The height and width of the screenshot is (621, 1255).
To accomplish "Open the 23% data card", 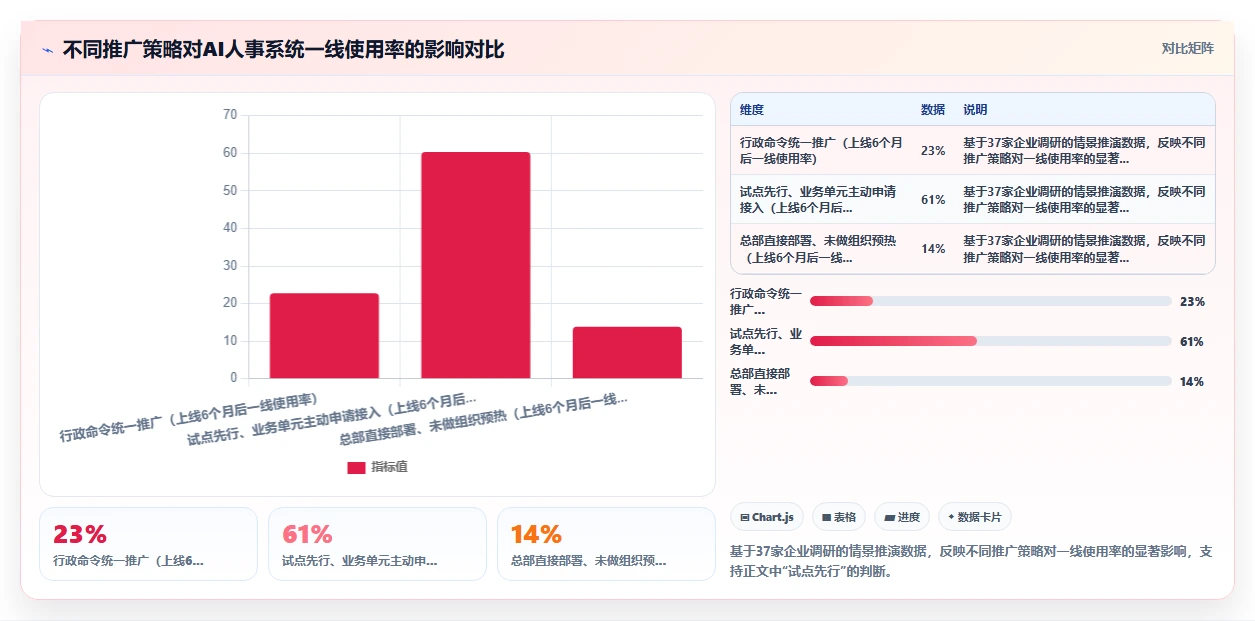I will pos(148,544).
